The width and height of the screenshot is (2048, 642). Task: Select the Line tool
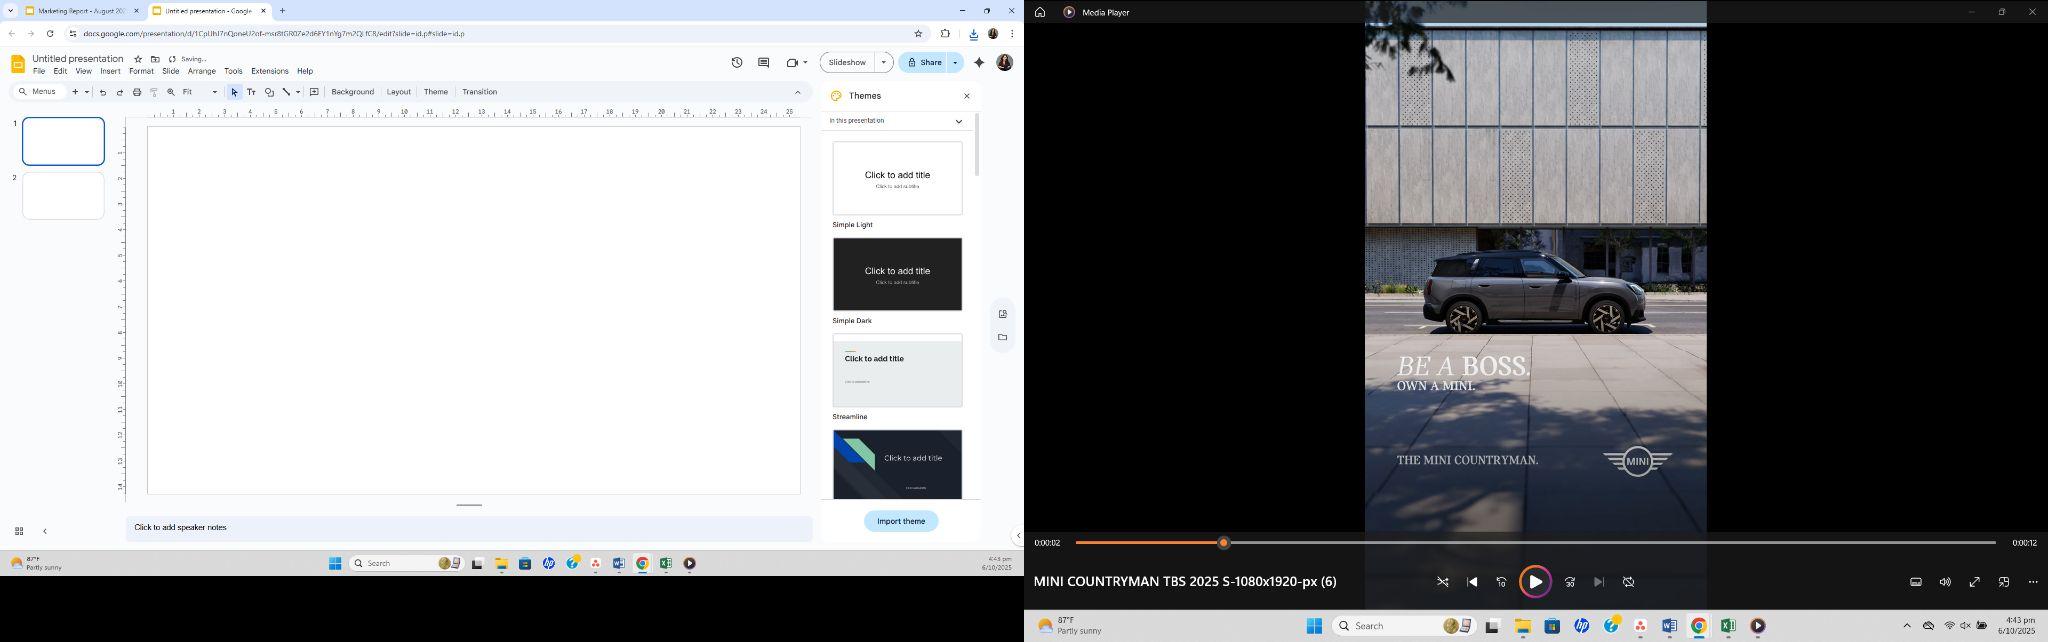(286, 92)
